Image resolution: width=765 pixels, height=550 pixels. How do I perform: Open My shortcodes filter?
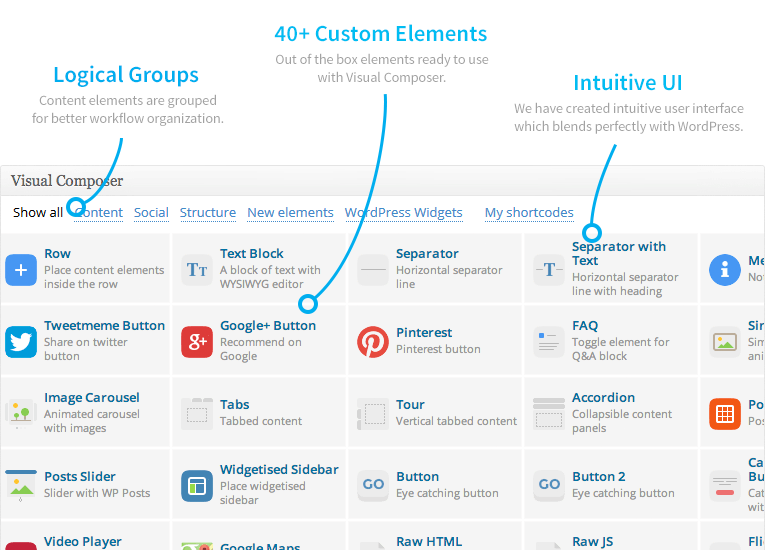[529, 213]
